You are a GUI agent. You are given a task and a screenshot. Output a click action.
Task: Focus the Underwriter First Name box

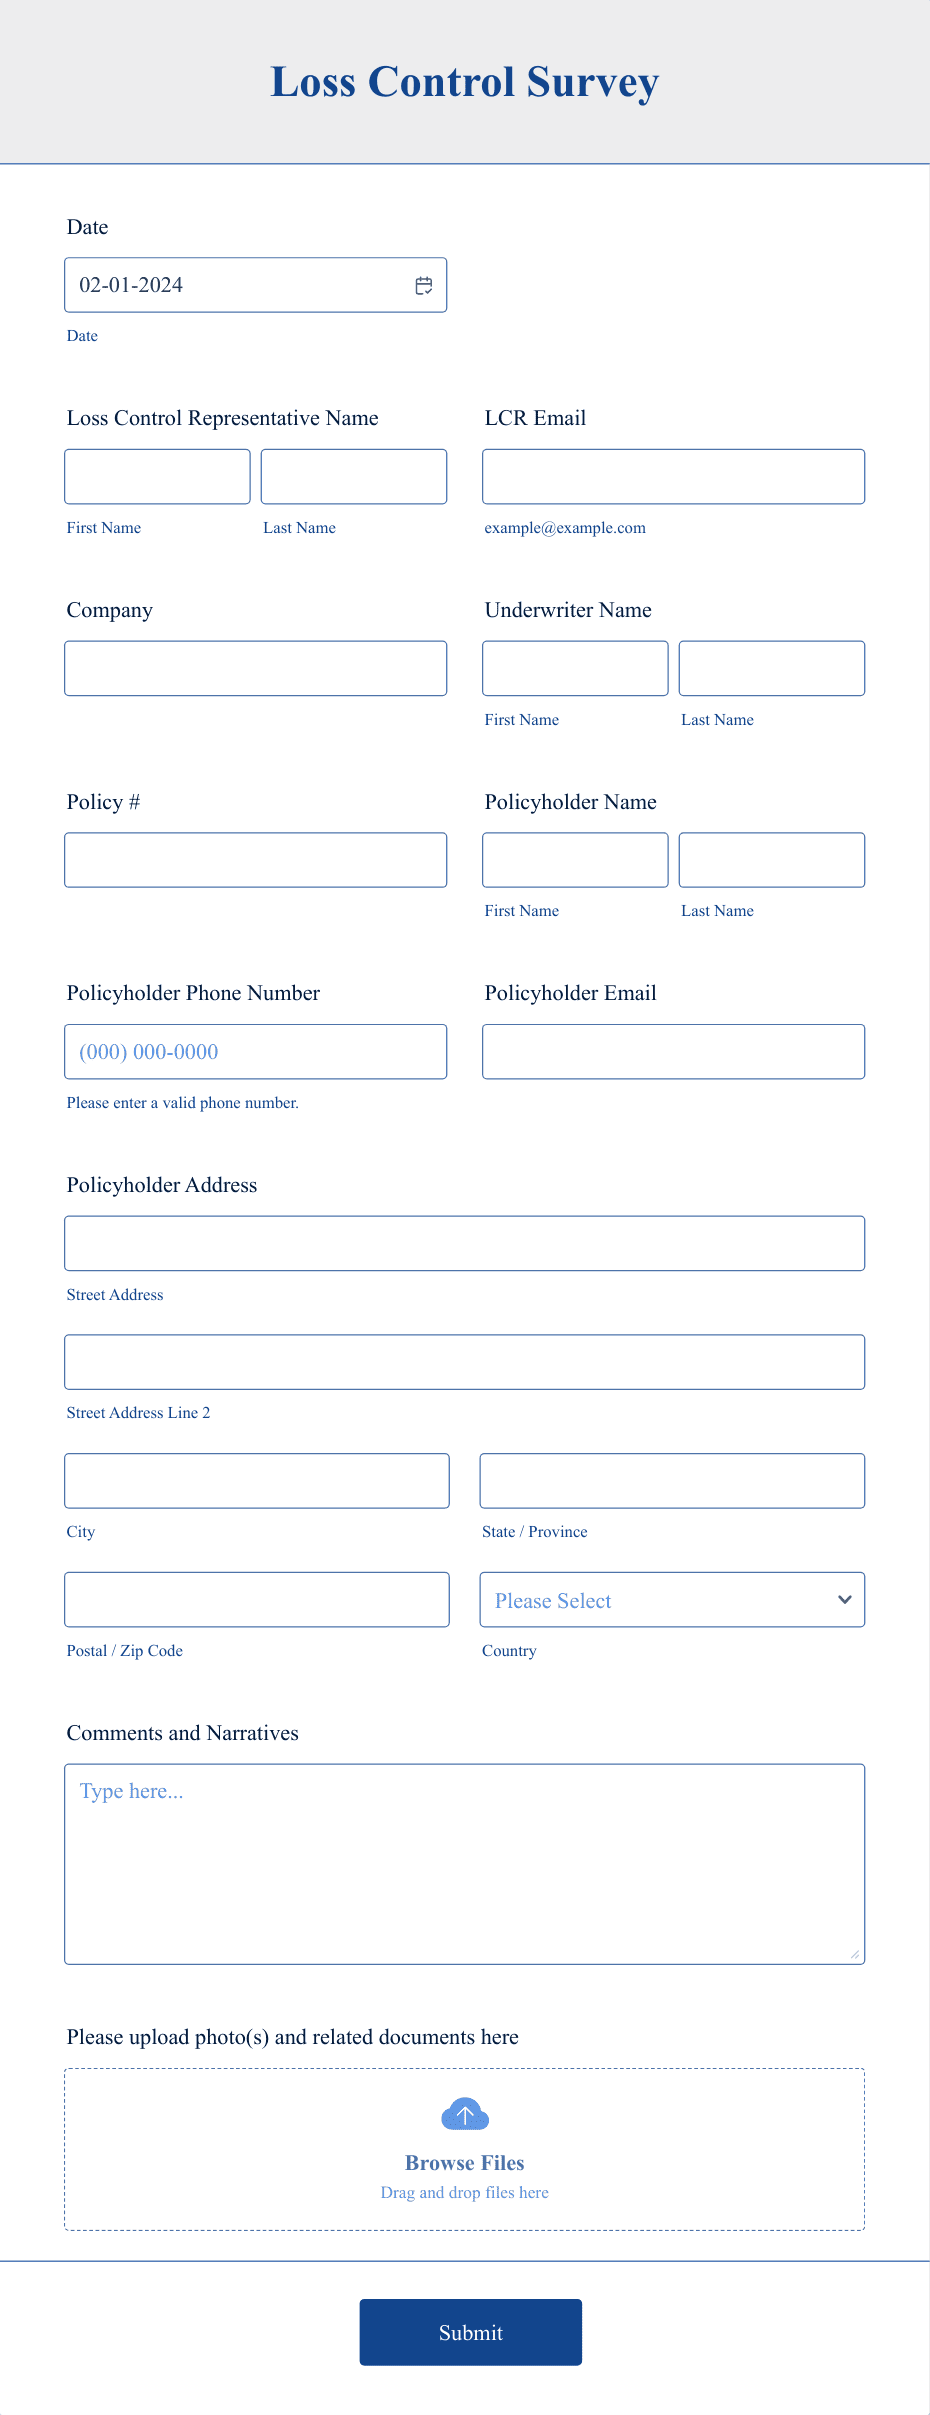pos(574,667)
